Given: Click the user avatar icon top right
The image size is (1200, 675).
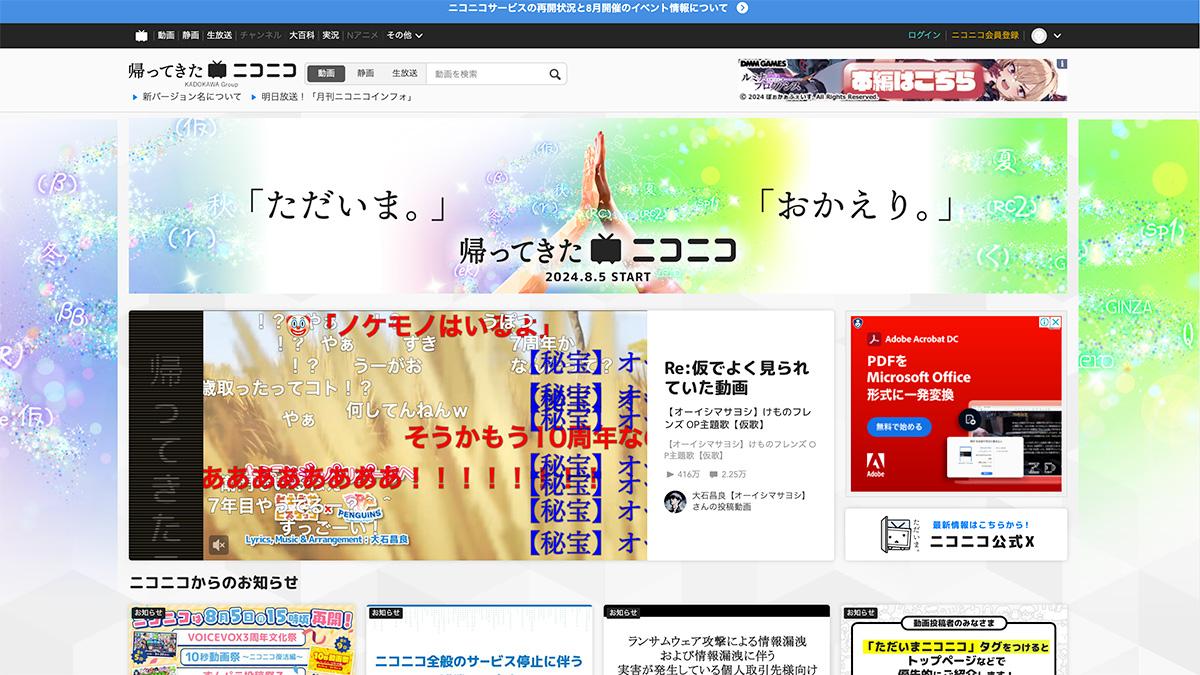Looking at the screenshot, I should tap(1037, 35).
